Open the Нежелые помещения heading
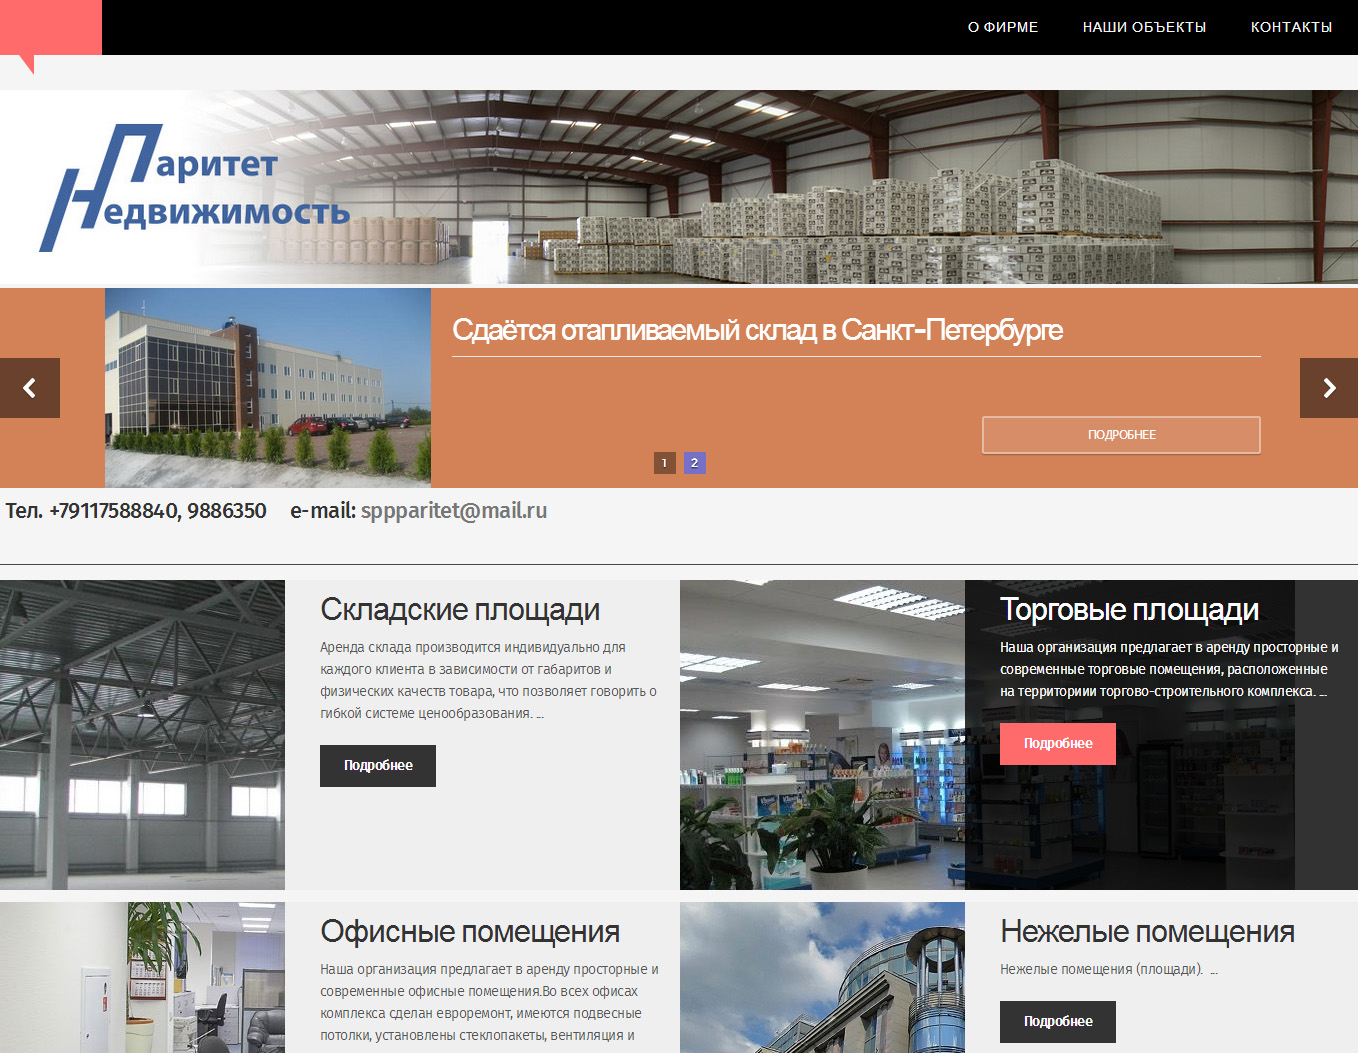Viewport: 1358px width, 1053px height. click(1147, 932)
